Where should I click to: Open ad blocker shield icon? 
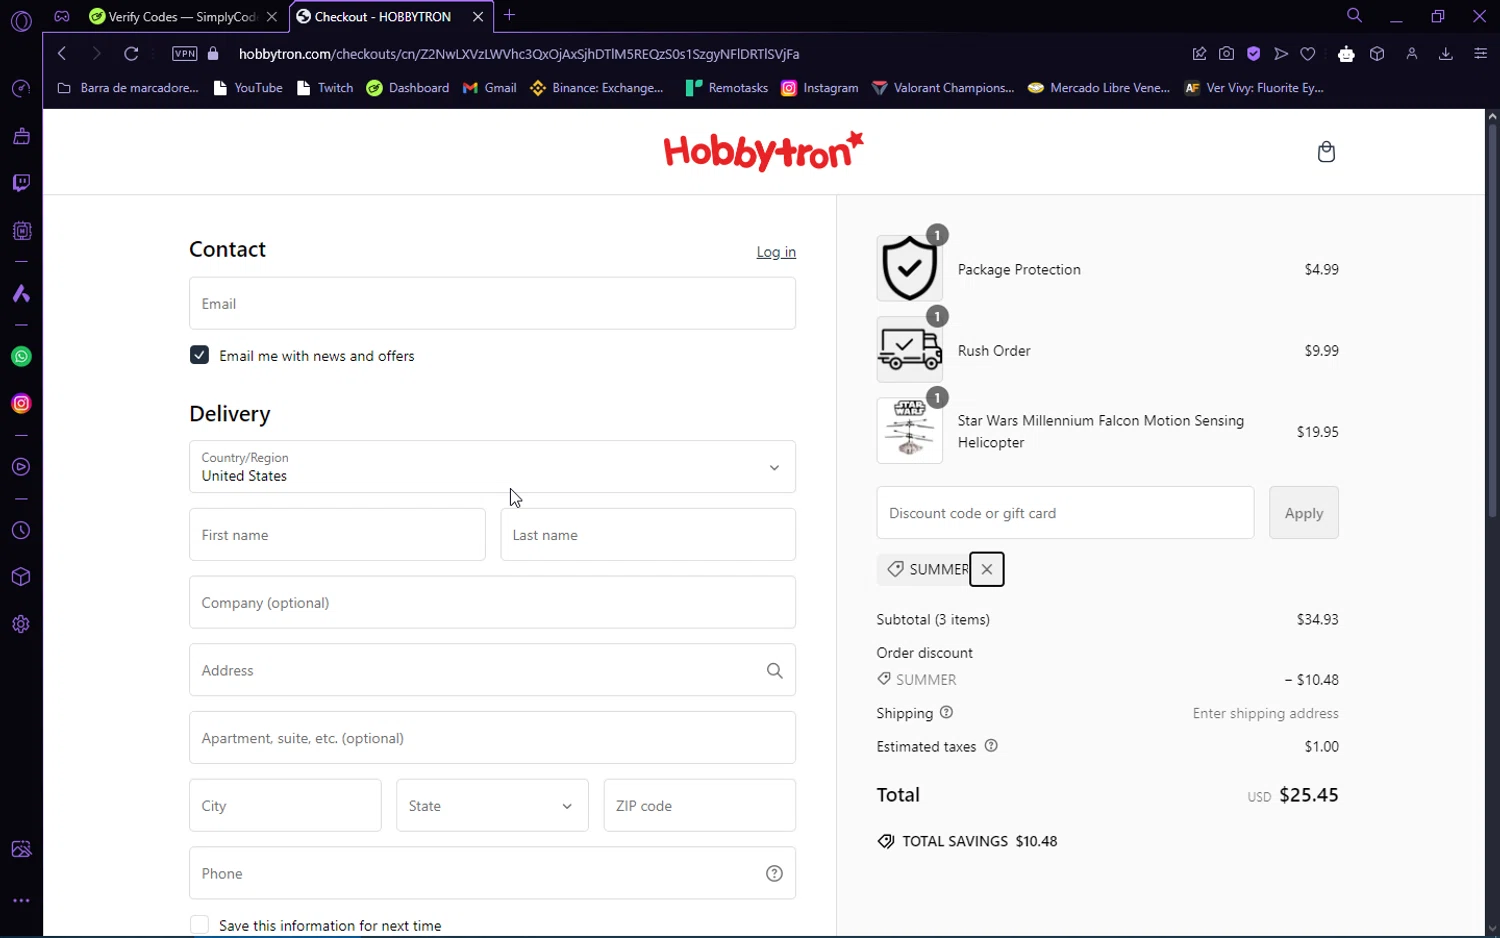point(1253,54)
